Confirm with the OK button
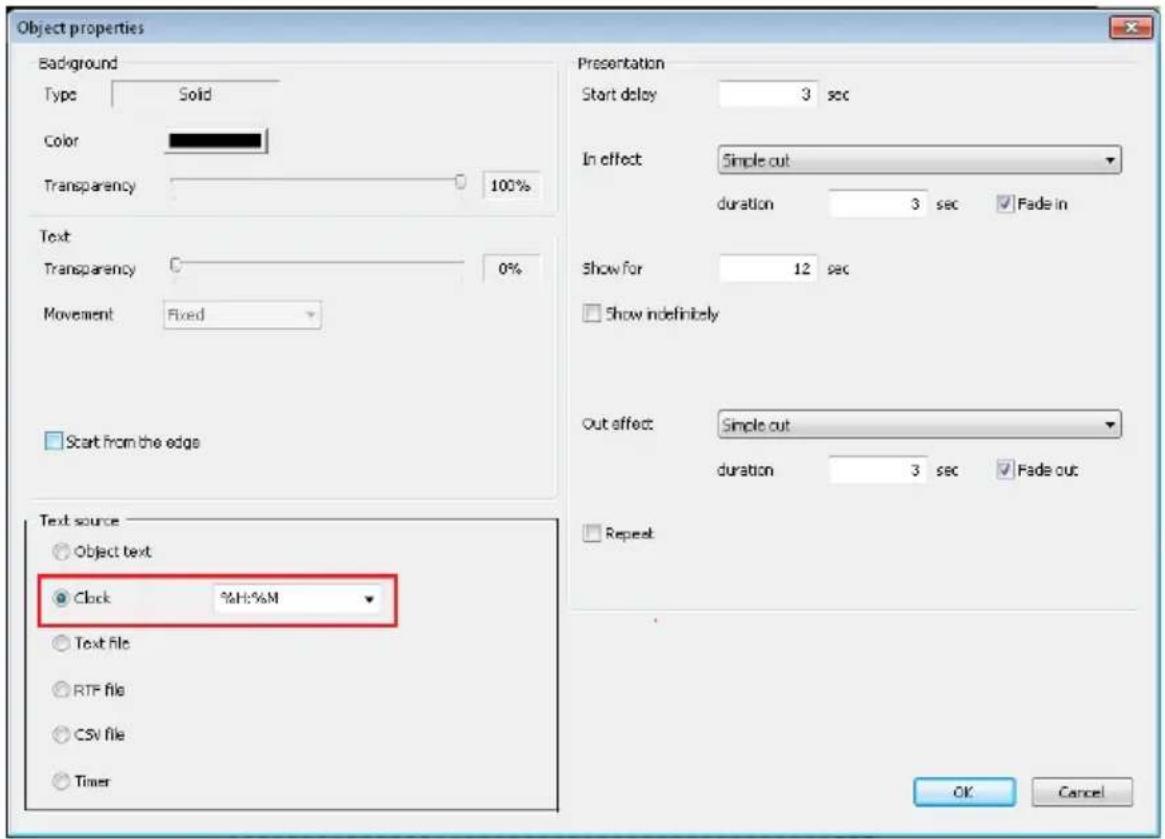This screenshot has height=839, width=1165. [x=964, y=792]
